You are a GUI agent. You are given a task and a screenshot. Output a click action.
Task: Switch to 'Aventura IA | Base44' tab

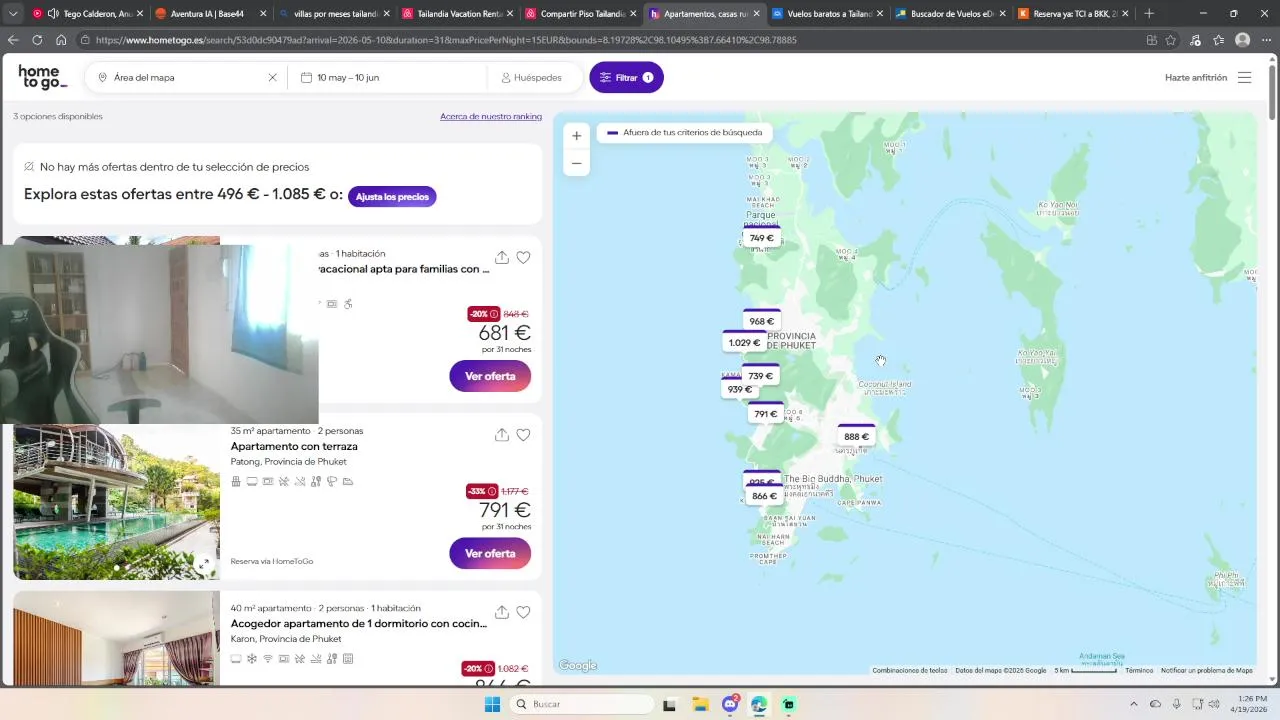click(x=209, y=14)
